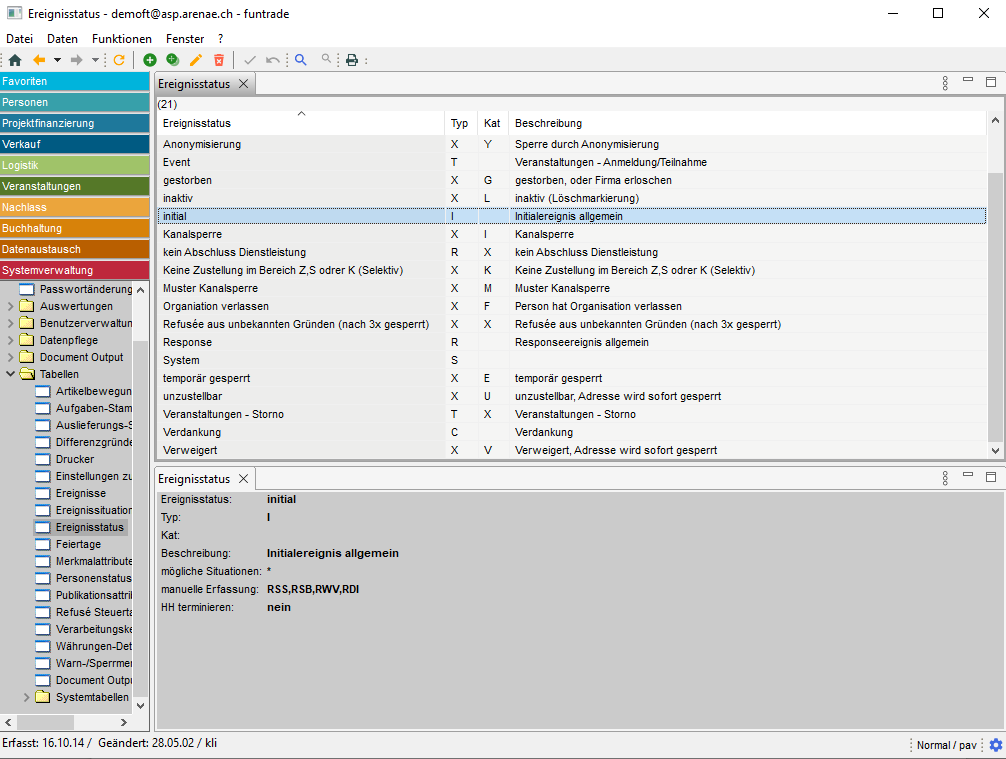
Task: Open the back history dropdown arrow
Action: pyautogui.click(x=57, y=60)
